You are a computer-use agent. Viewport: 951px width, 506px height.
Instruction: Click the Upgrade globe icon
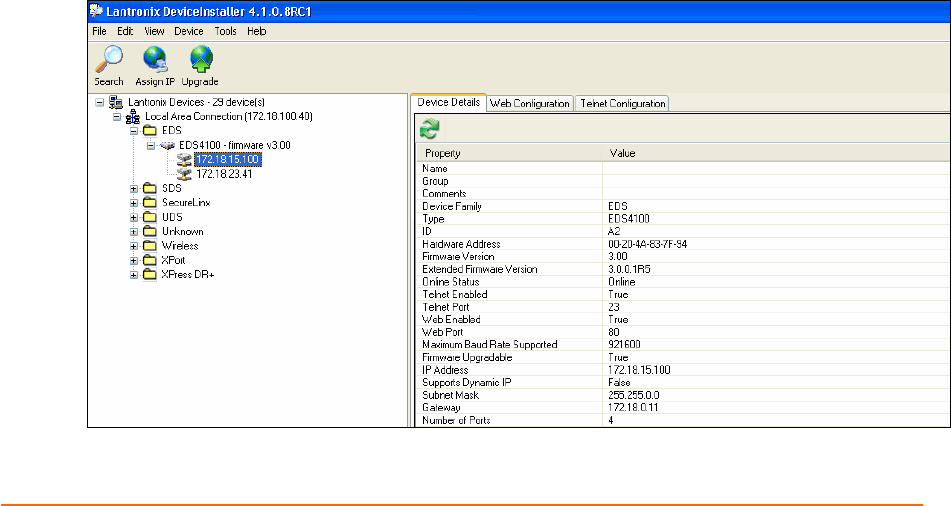(x=200, y=60)
